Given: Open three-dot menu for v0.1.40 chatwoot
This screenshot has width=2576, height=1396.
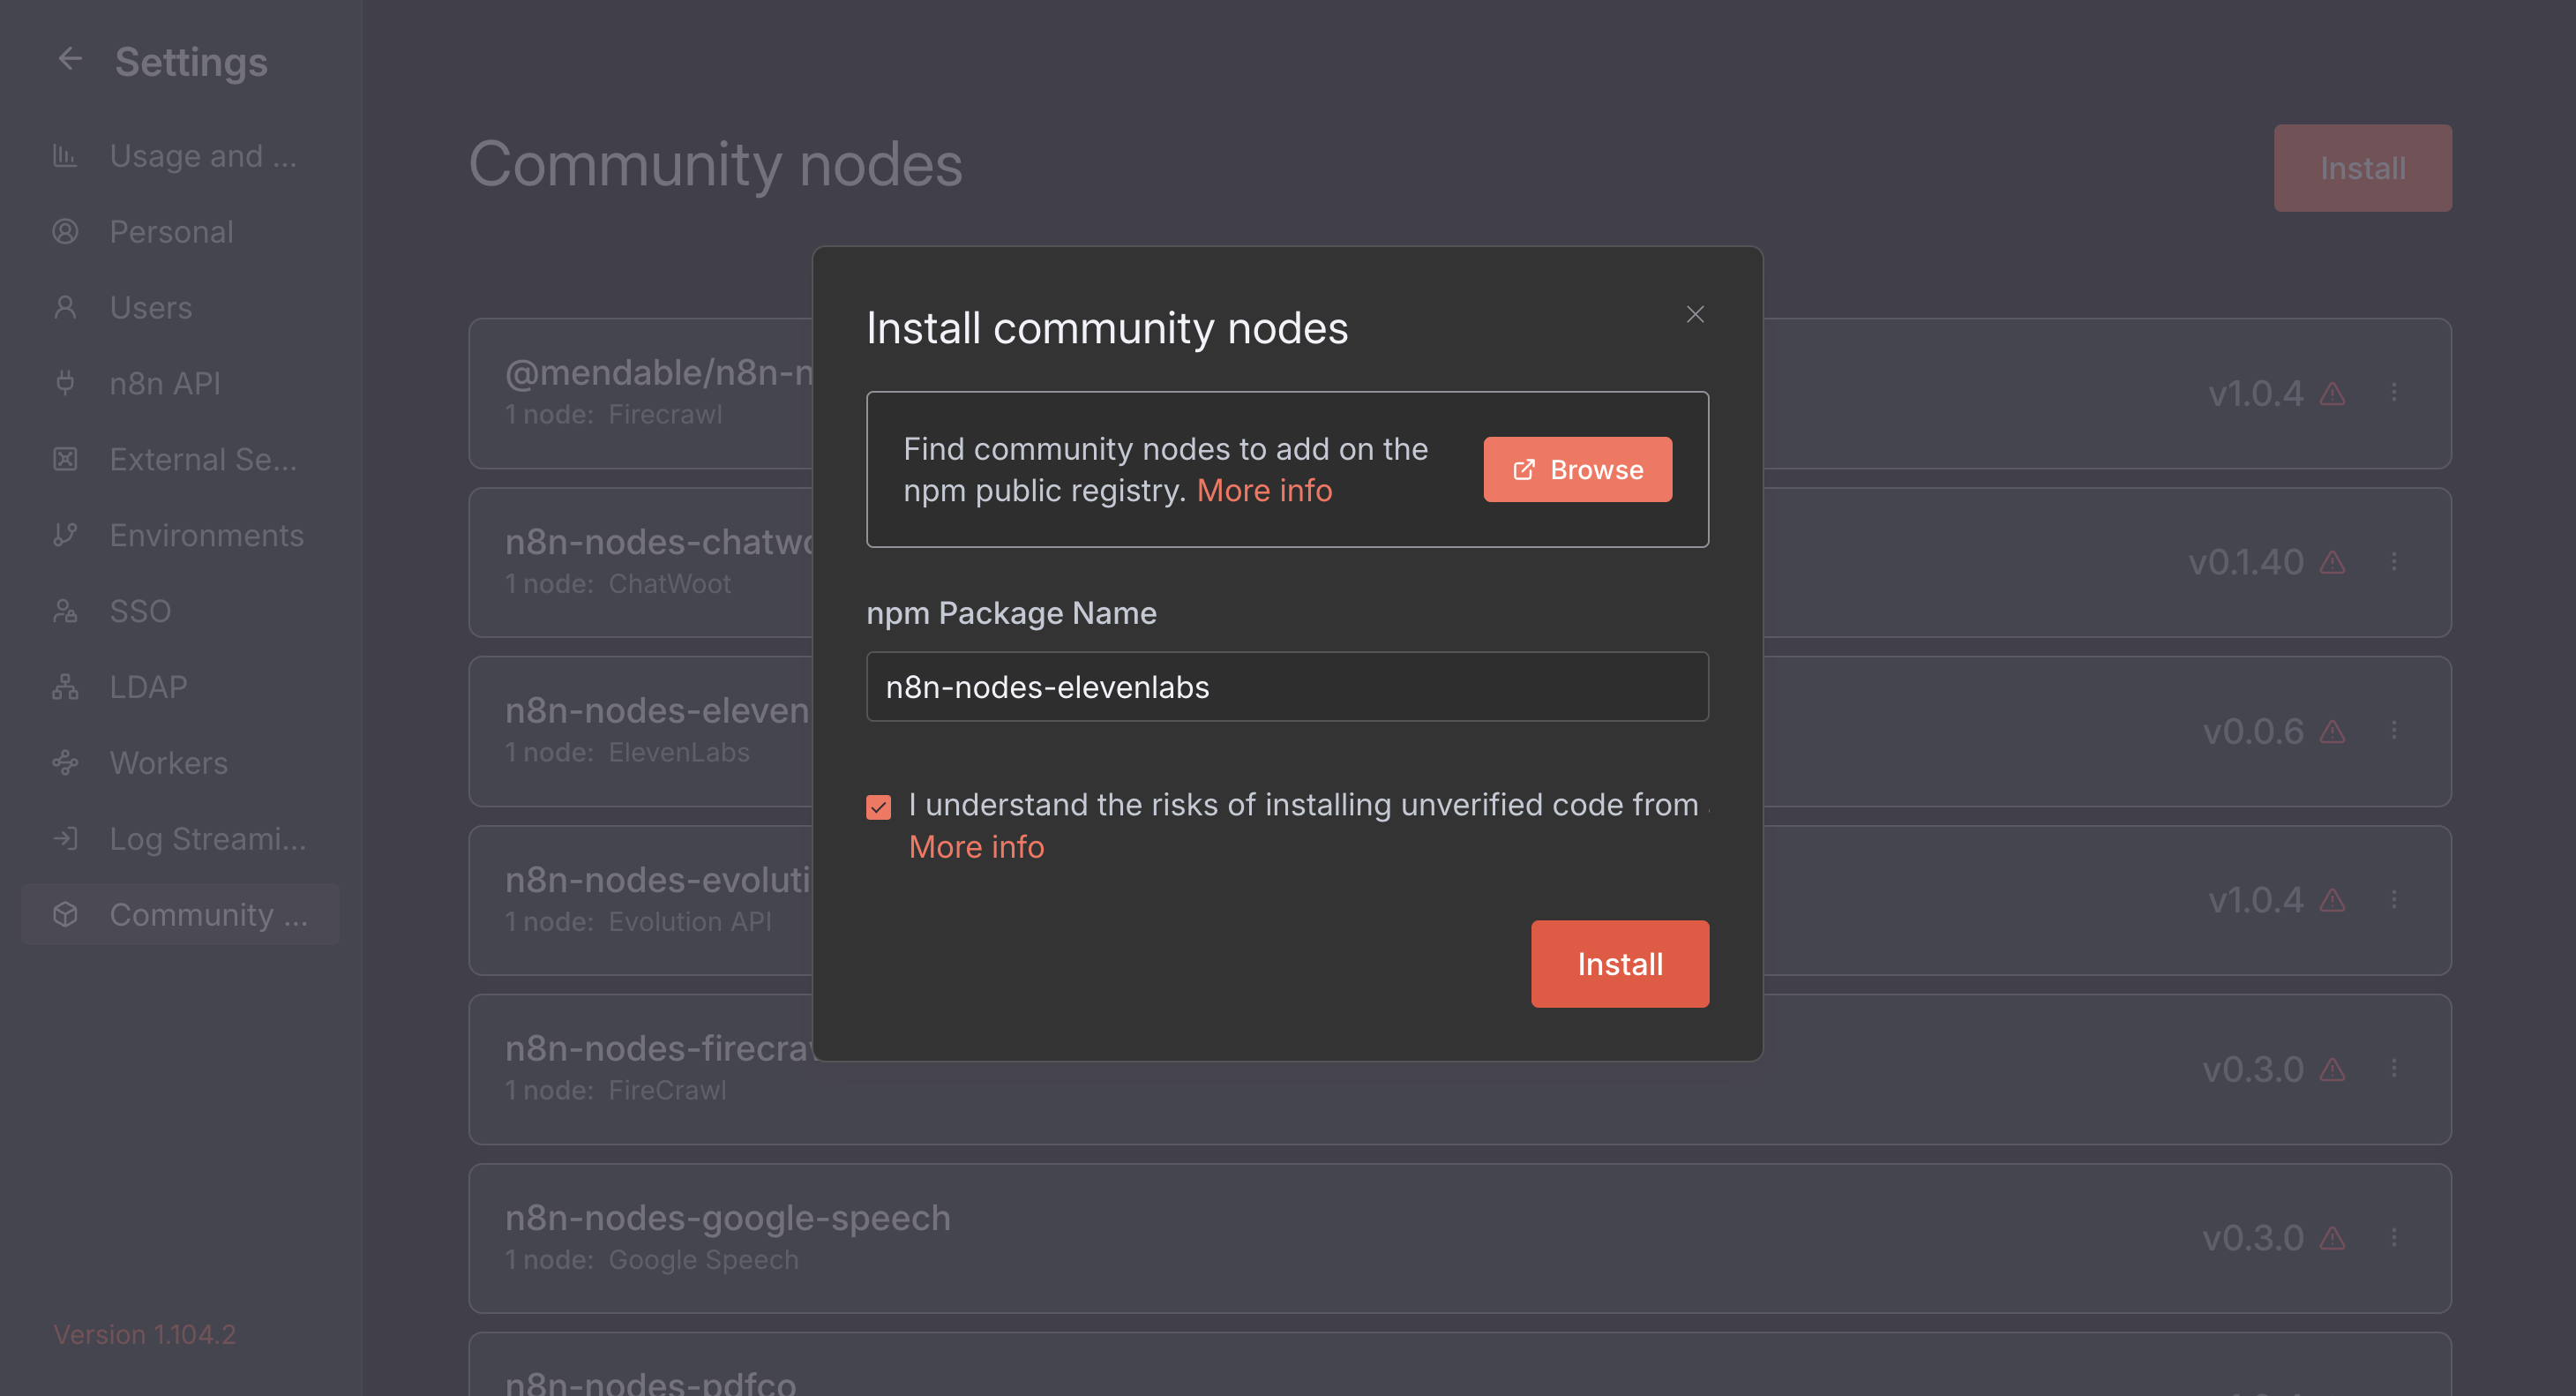Looking at the screenshot, I should point(2394,561).
